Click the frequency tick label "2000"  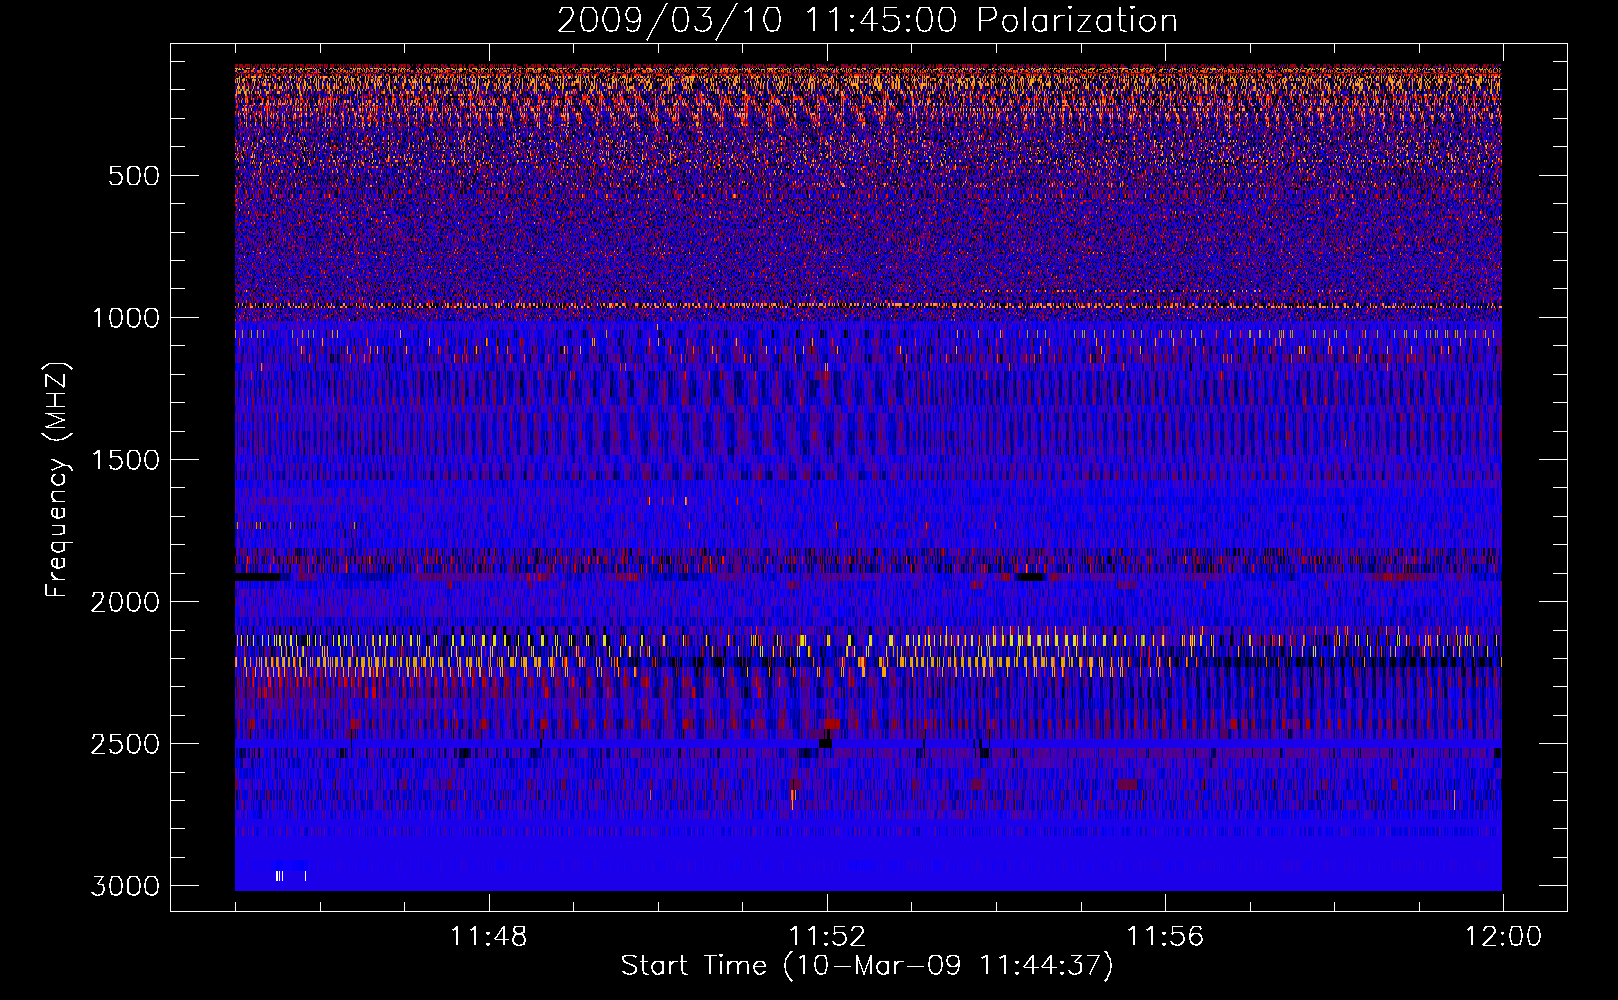point(125,602)
